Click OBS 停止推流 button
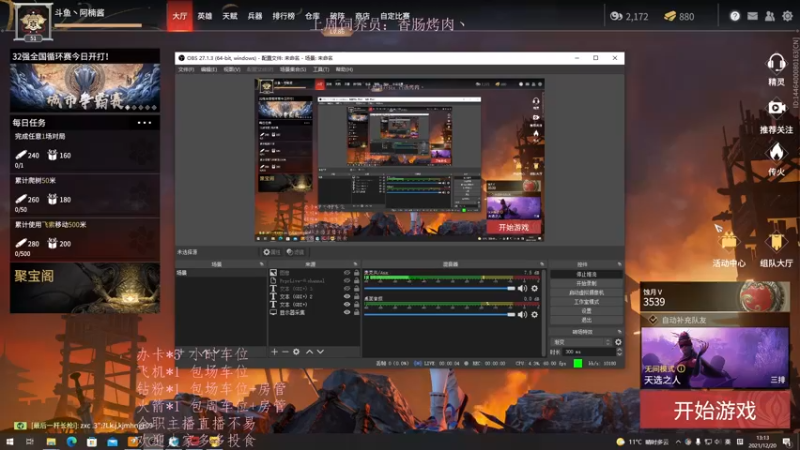The height and width of the screenshot is (450, 800). click(586, 274)
